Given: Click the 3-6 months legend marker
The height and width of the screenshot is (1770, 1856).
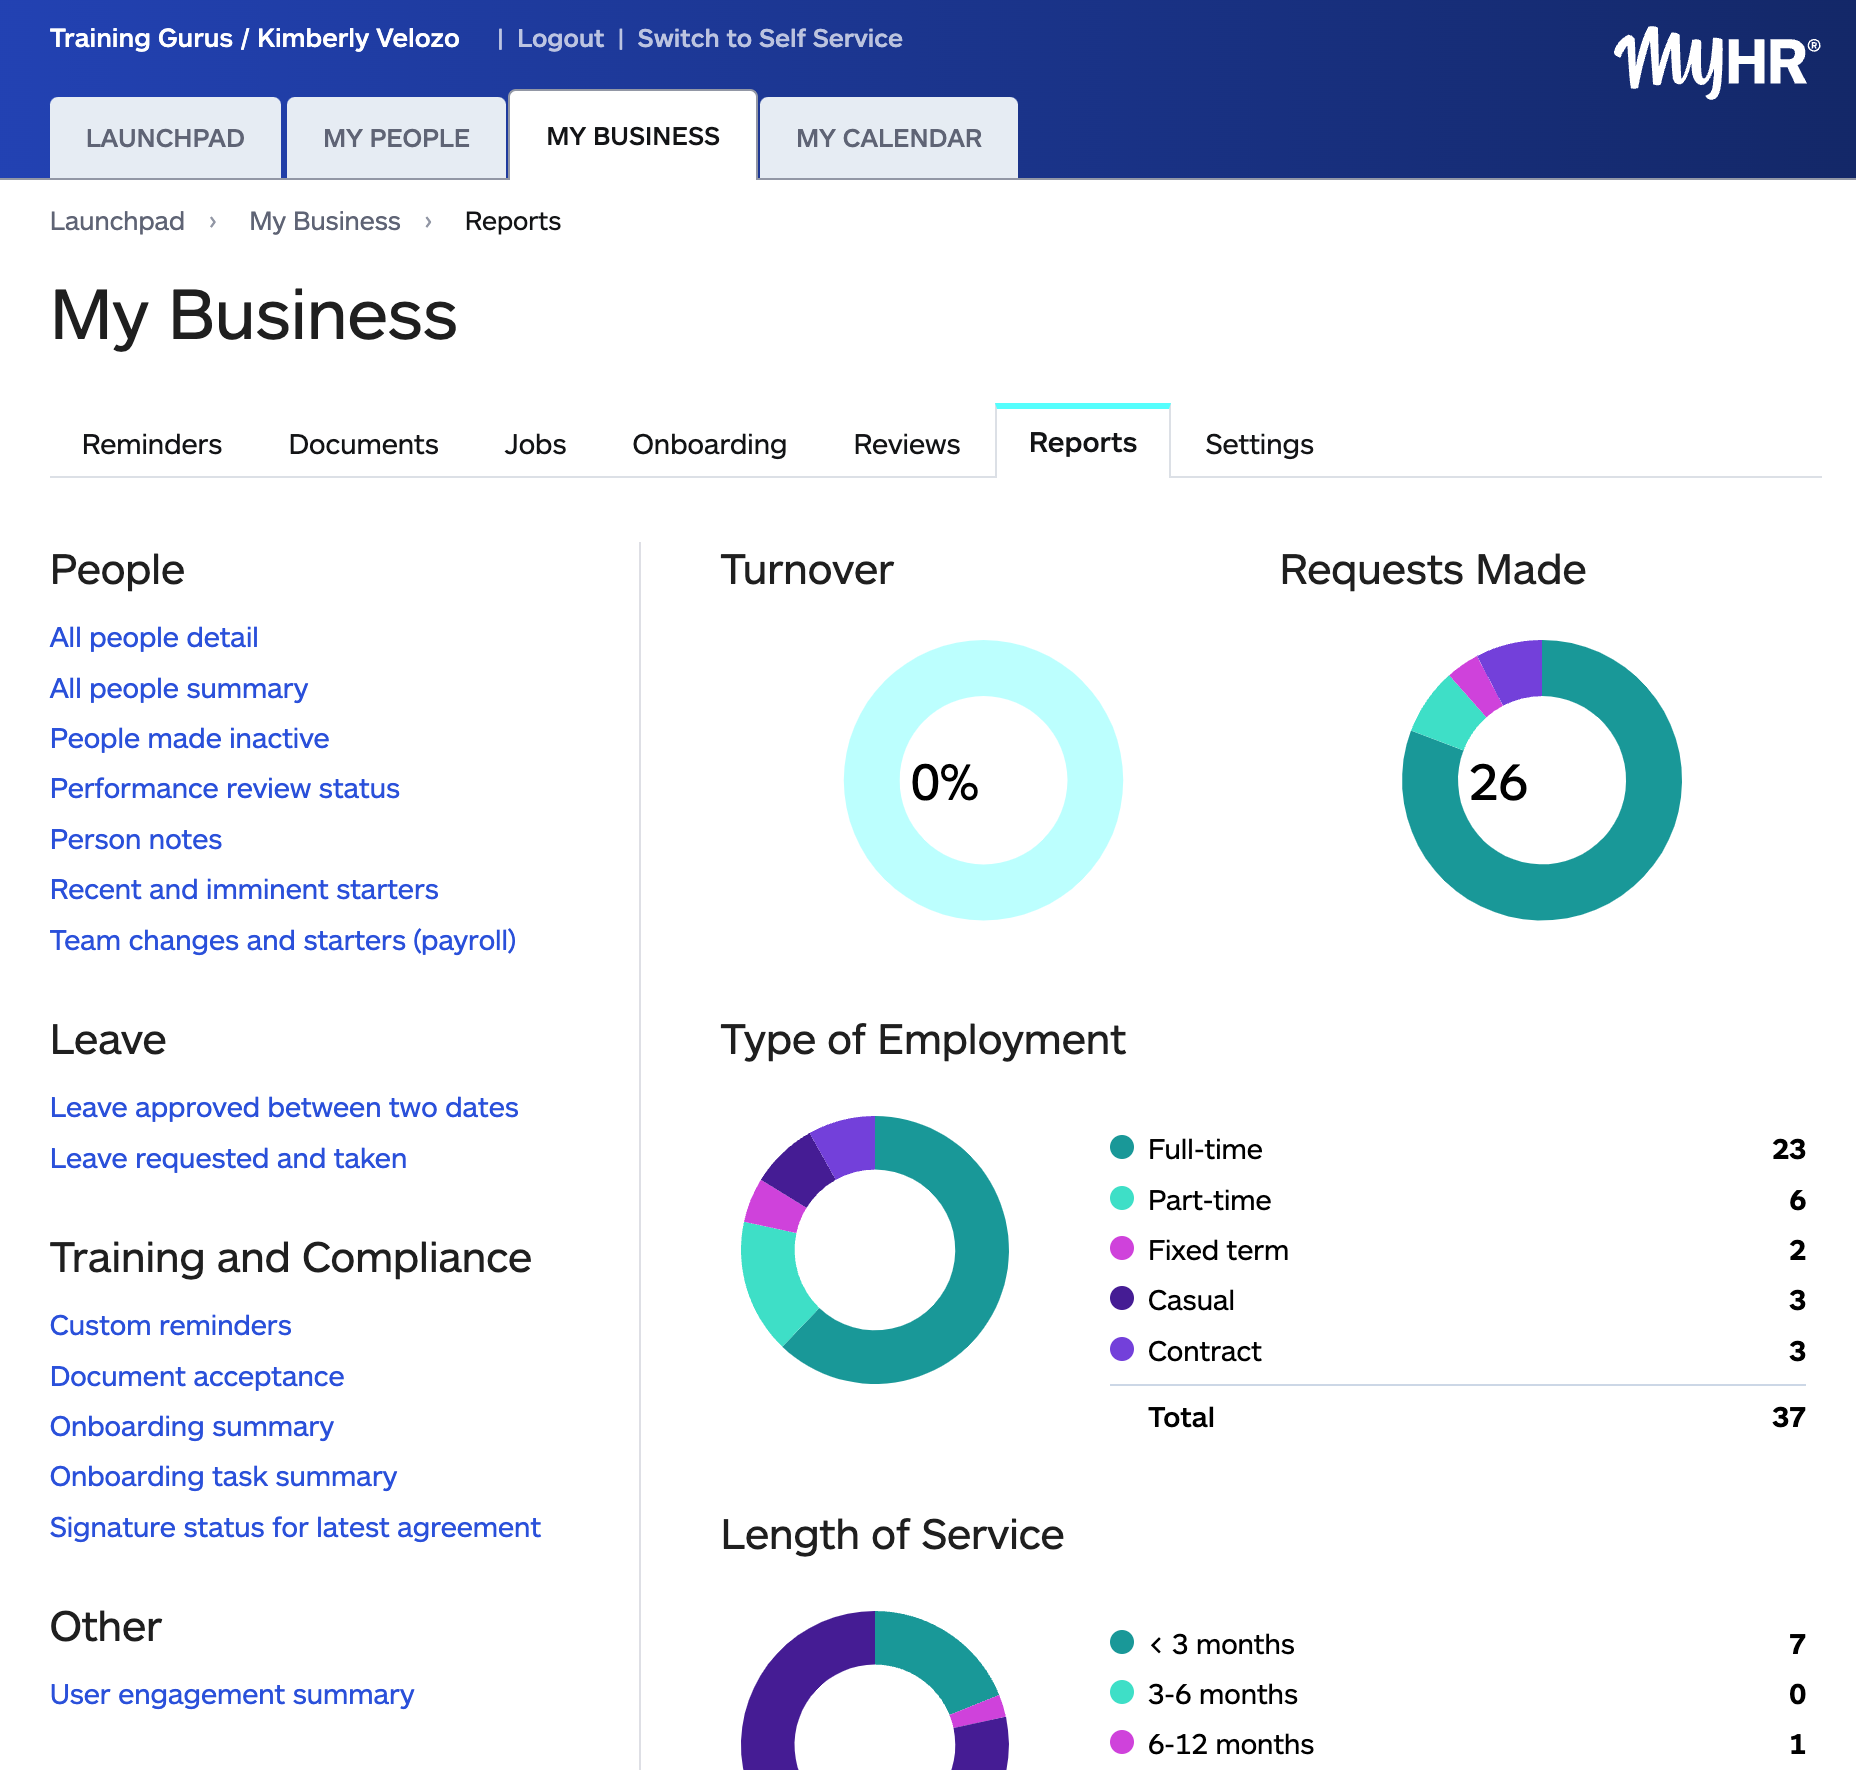Looking at the screenshot, I should (x=1121, y=1693).
